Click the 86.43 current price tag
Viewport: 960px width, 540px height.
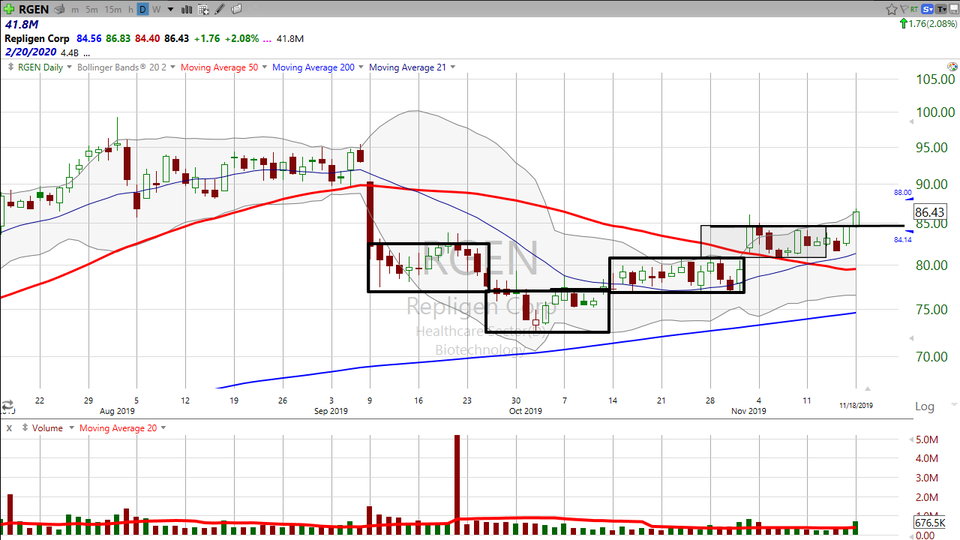pyautogui.click(x=929, y=212)
